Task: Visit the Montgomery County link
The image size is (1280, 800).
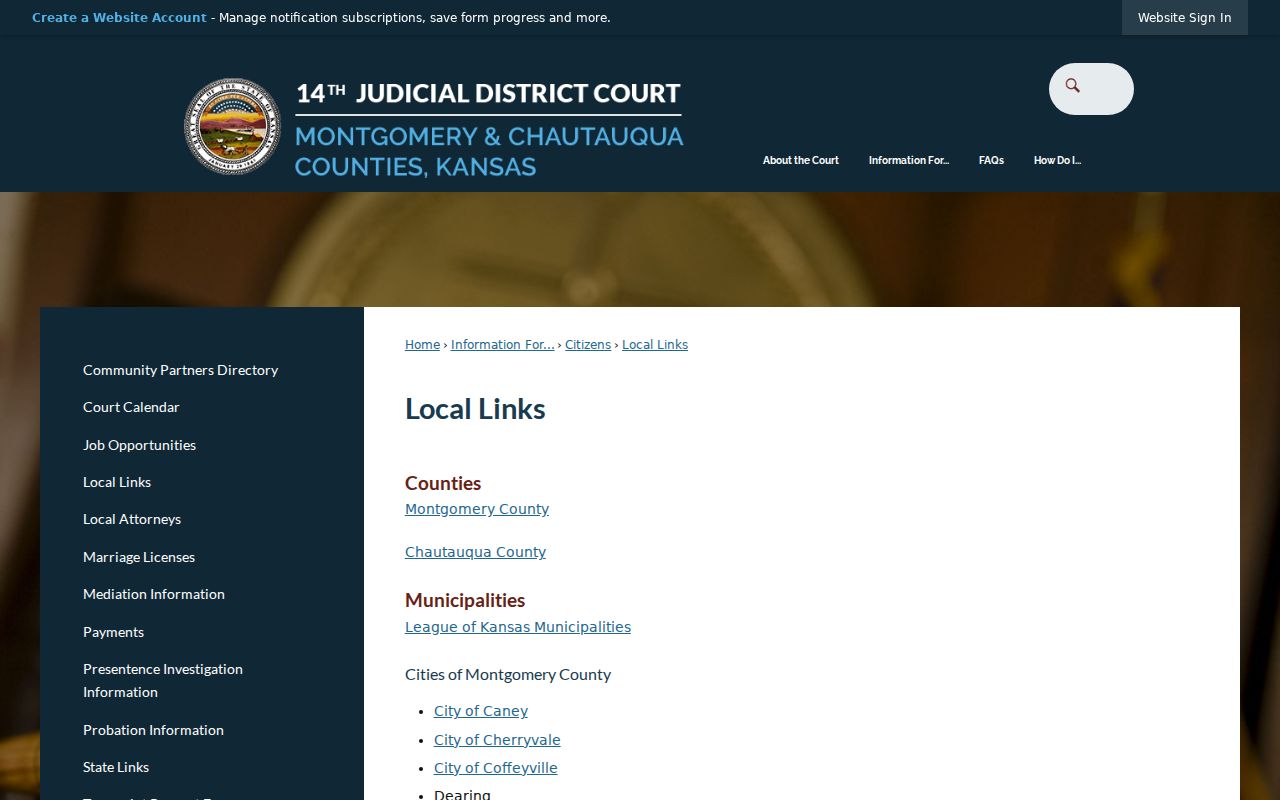Action: [477, 509]
